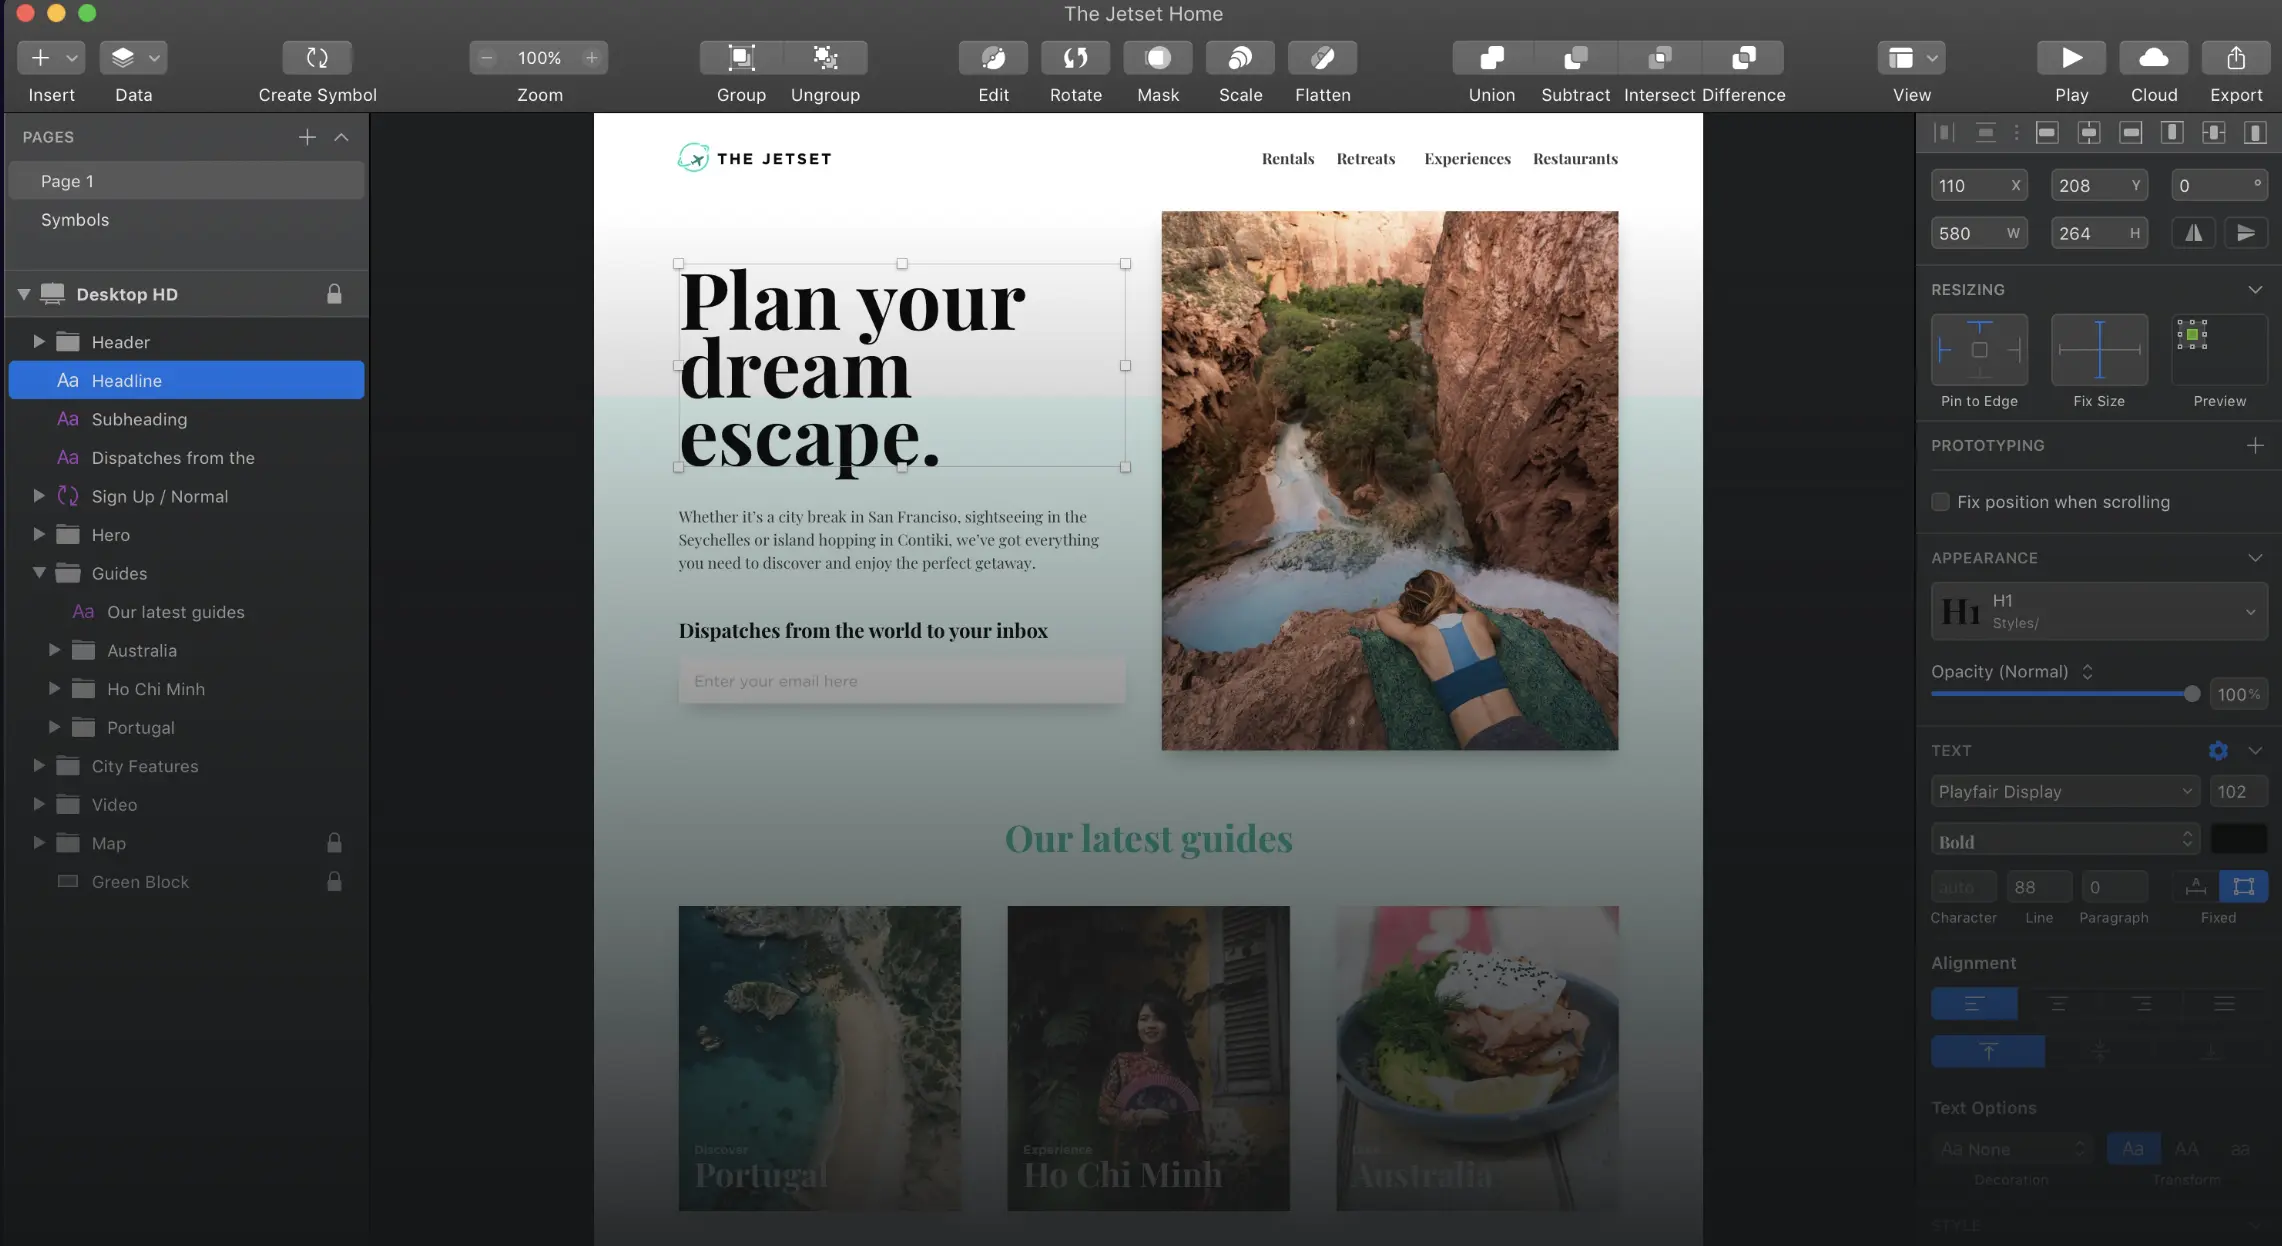Select the Mask tool icon
Viewport: 2282px width, 1246px height.
pos(1158,58)
